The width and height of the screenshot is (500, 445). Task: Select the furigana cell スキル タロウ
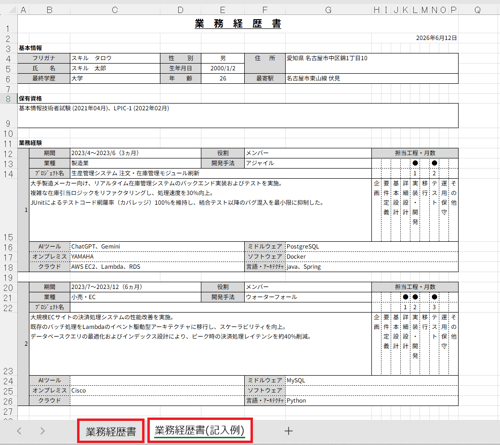[115, 58]
